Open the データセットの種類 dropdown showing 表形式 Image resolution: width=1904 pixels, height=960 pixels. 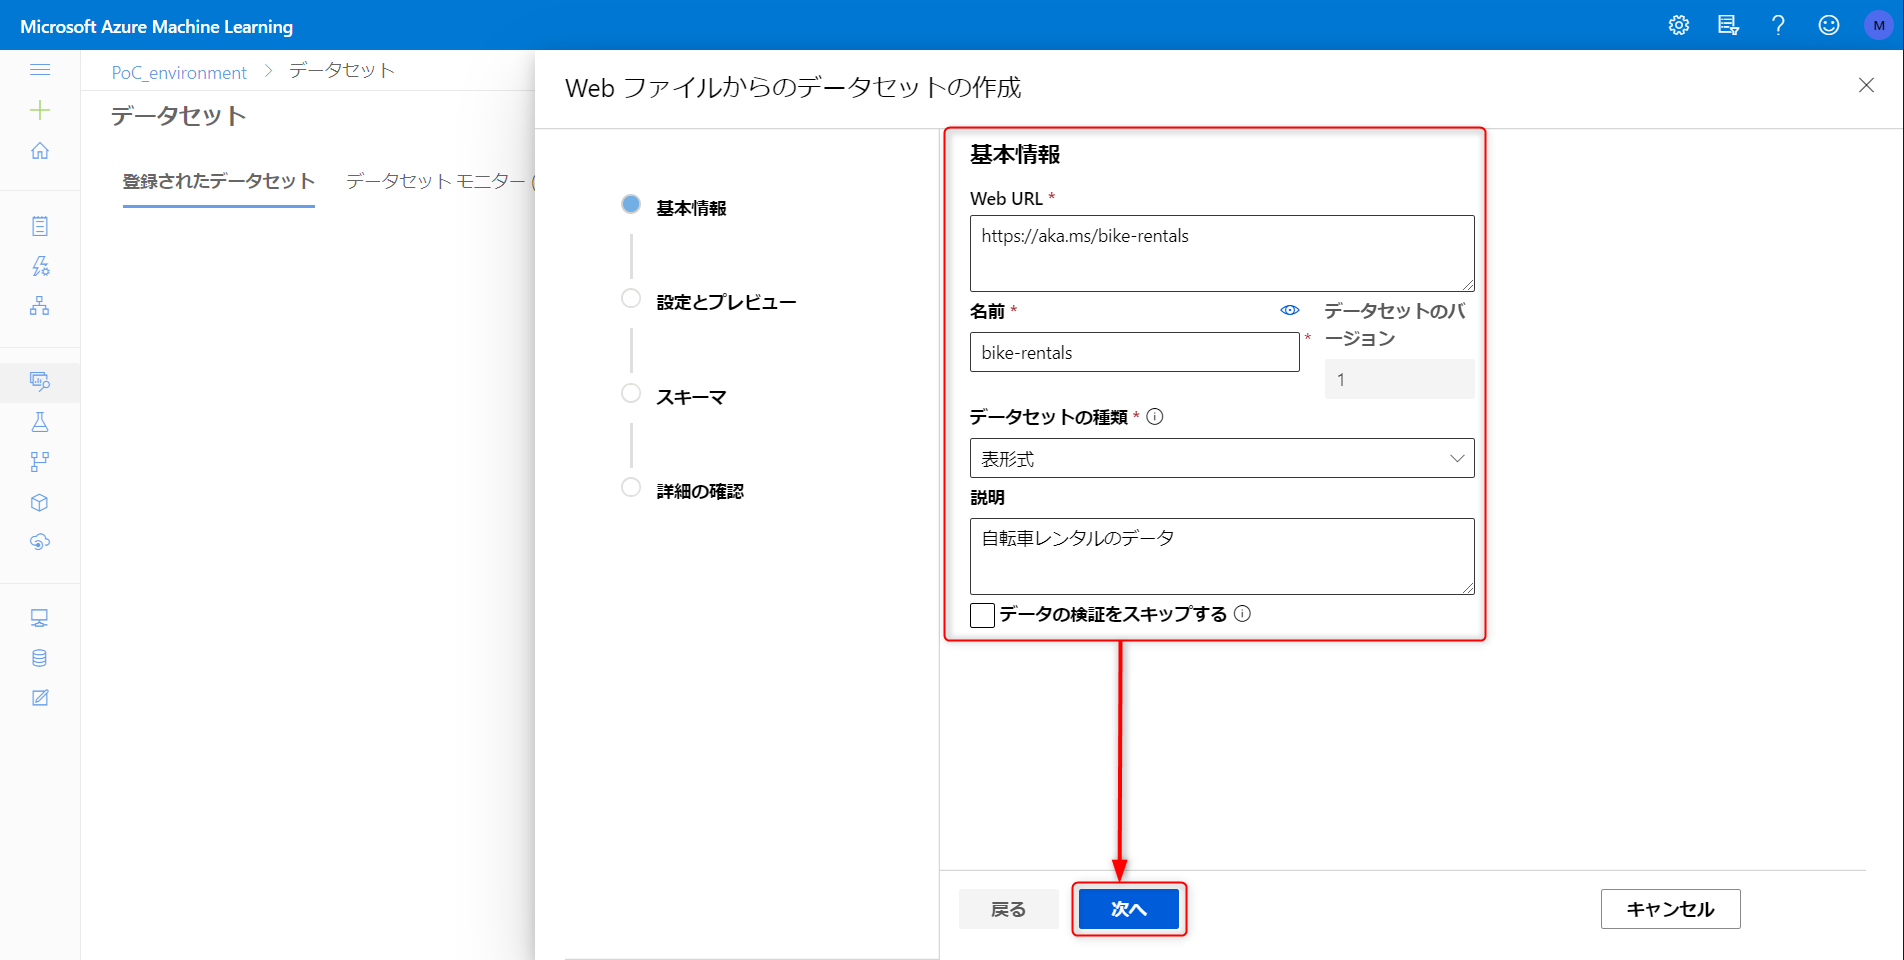(x=1222, y=458)
